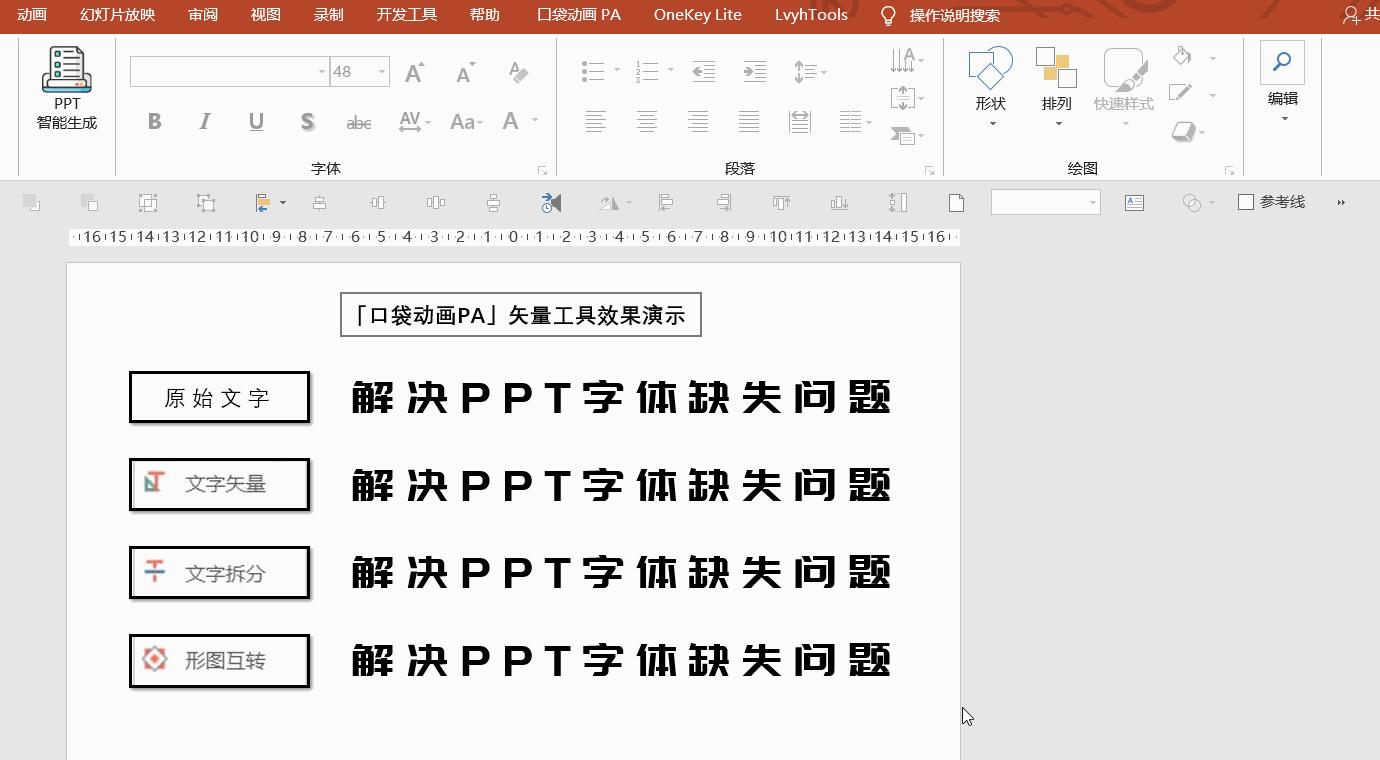Click the blank page icon on the quick toolbar
Viewport: 1380px width, 760px height.
[x=955, y=201]
